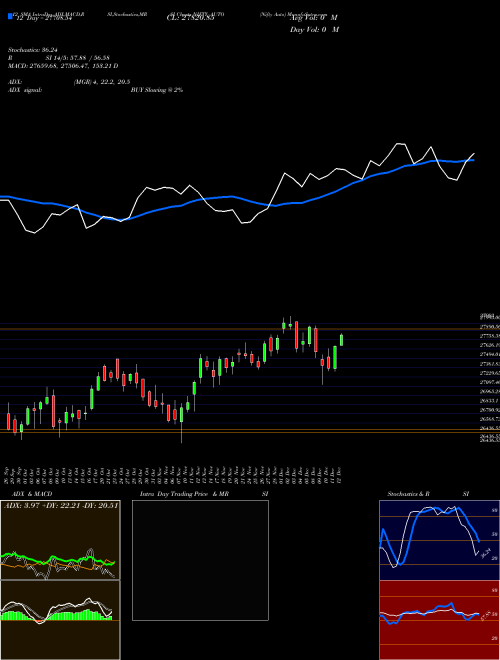The height and width of the screenshot is (660, 500).
Task: Click the '36.24' label in Stochastics panel
Action: (x=486, y=552)
